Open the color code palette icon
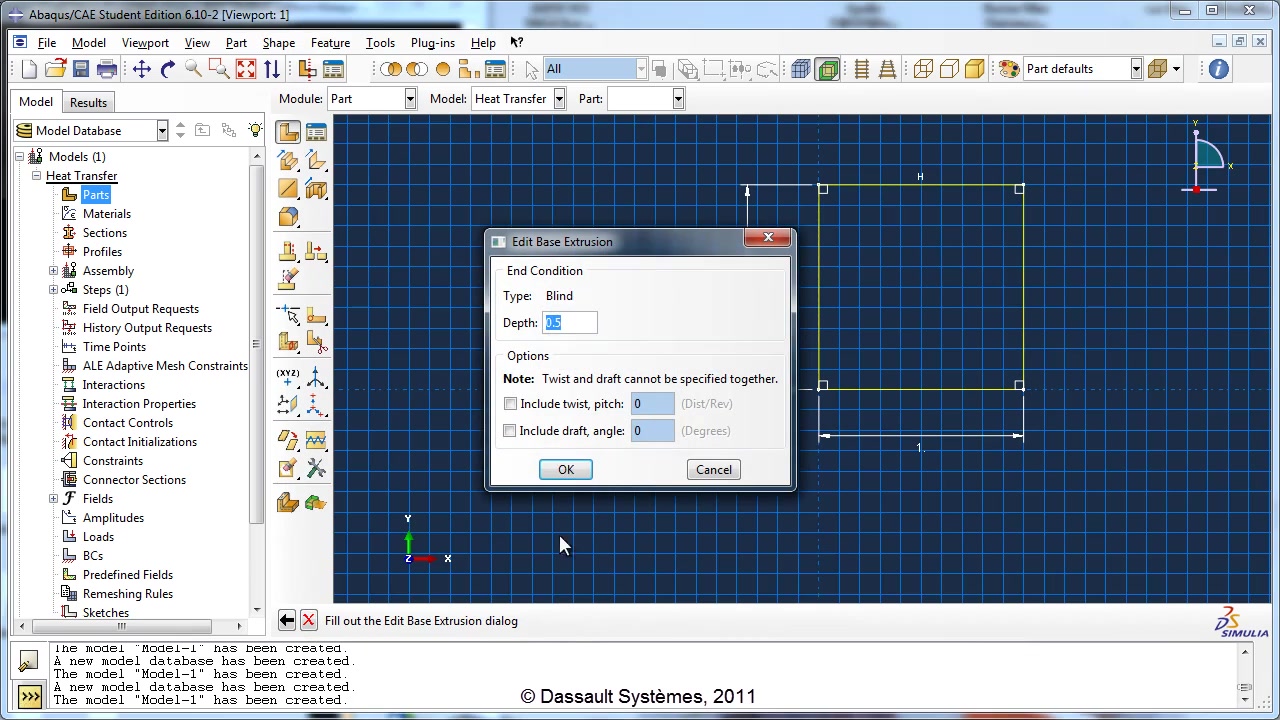The width and height of the screenshot is (1280, 720). point(1009,69)
